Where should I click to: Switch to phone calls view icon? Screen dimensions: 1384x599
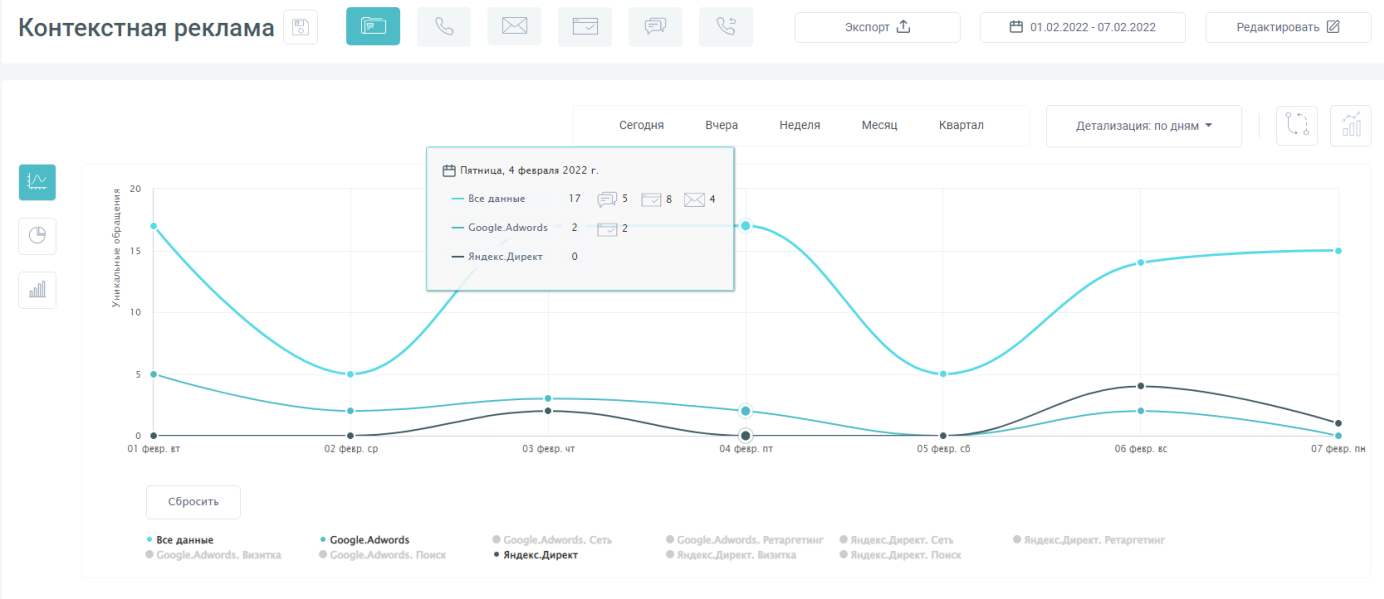[x=444, y=27]
